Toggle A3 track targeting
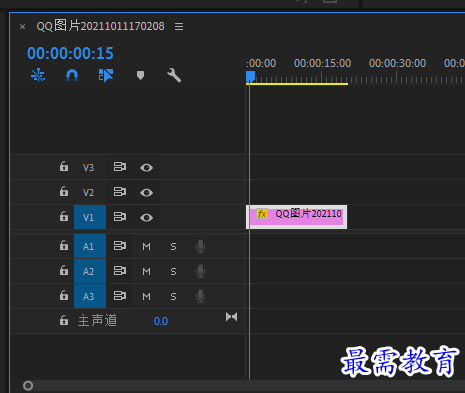Viewport: 465px width, 393px height. 90,296
